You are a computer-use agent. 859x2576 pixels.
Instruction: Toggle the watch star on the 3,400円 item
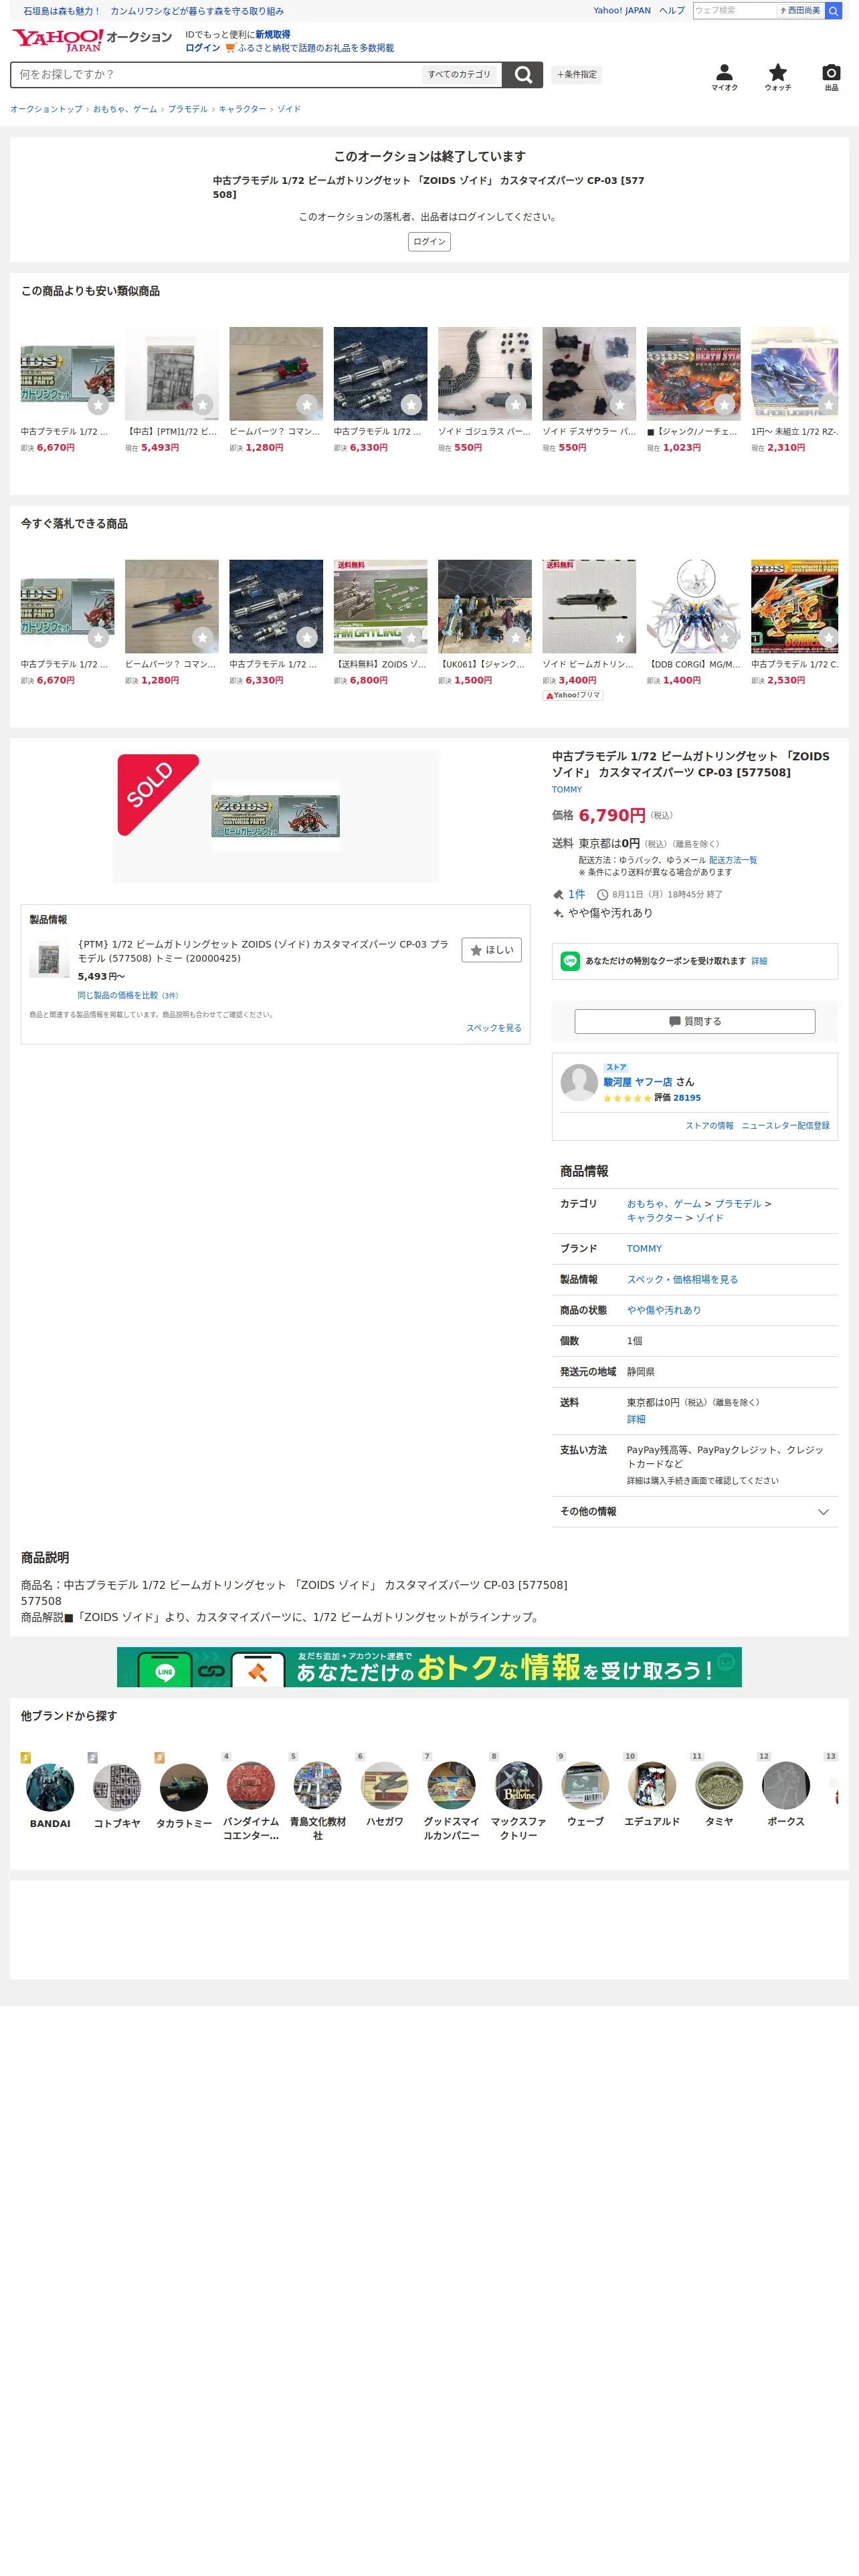click(x=620, y=637)
